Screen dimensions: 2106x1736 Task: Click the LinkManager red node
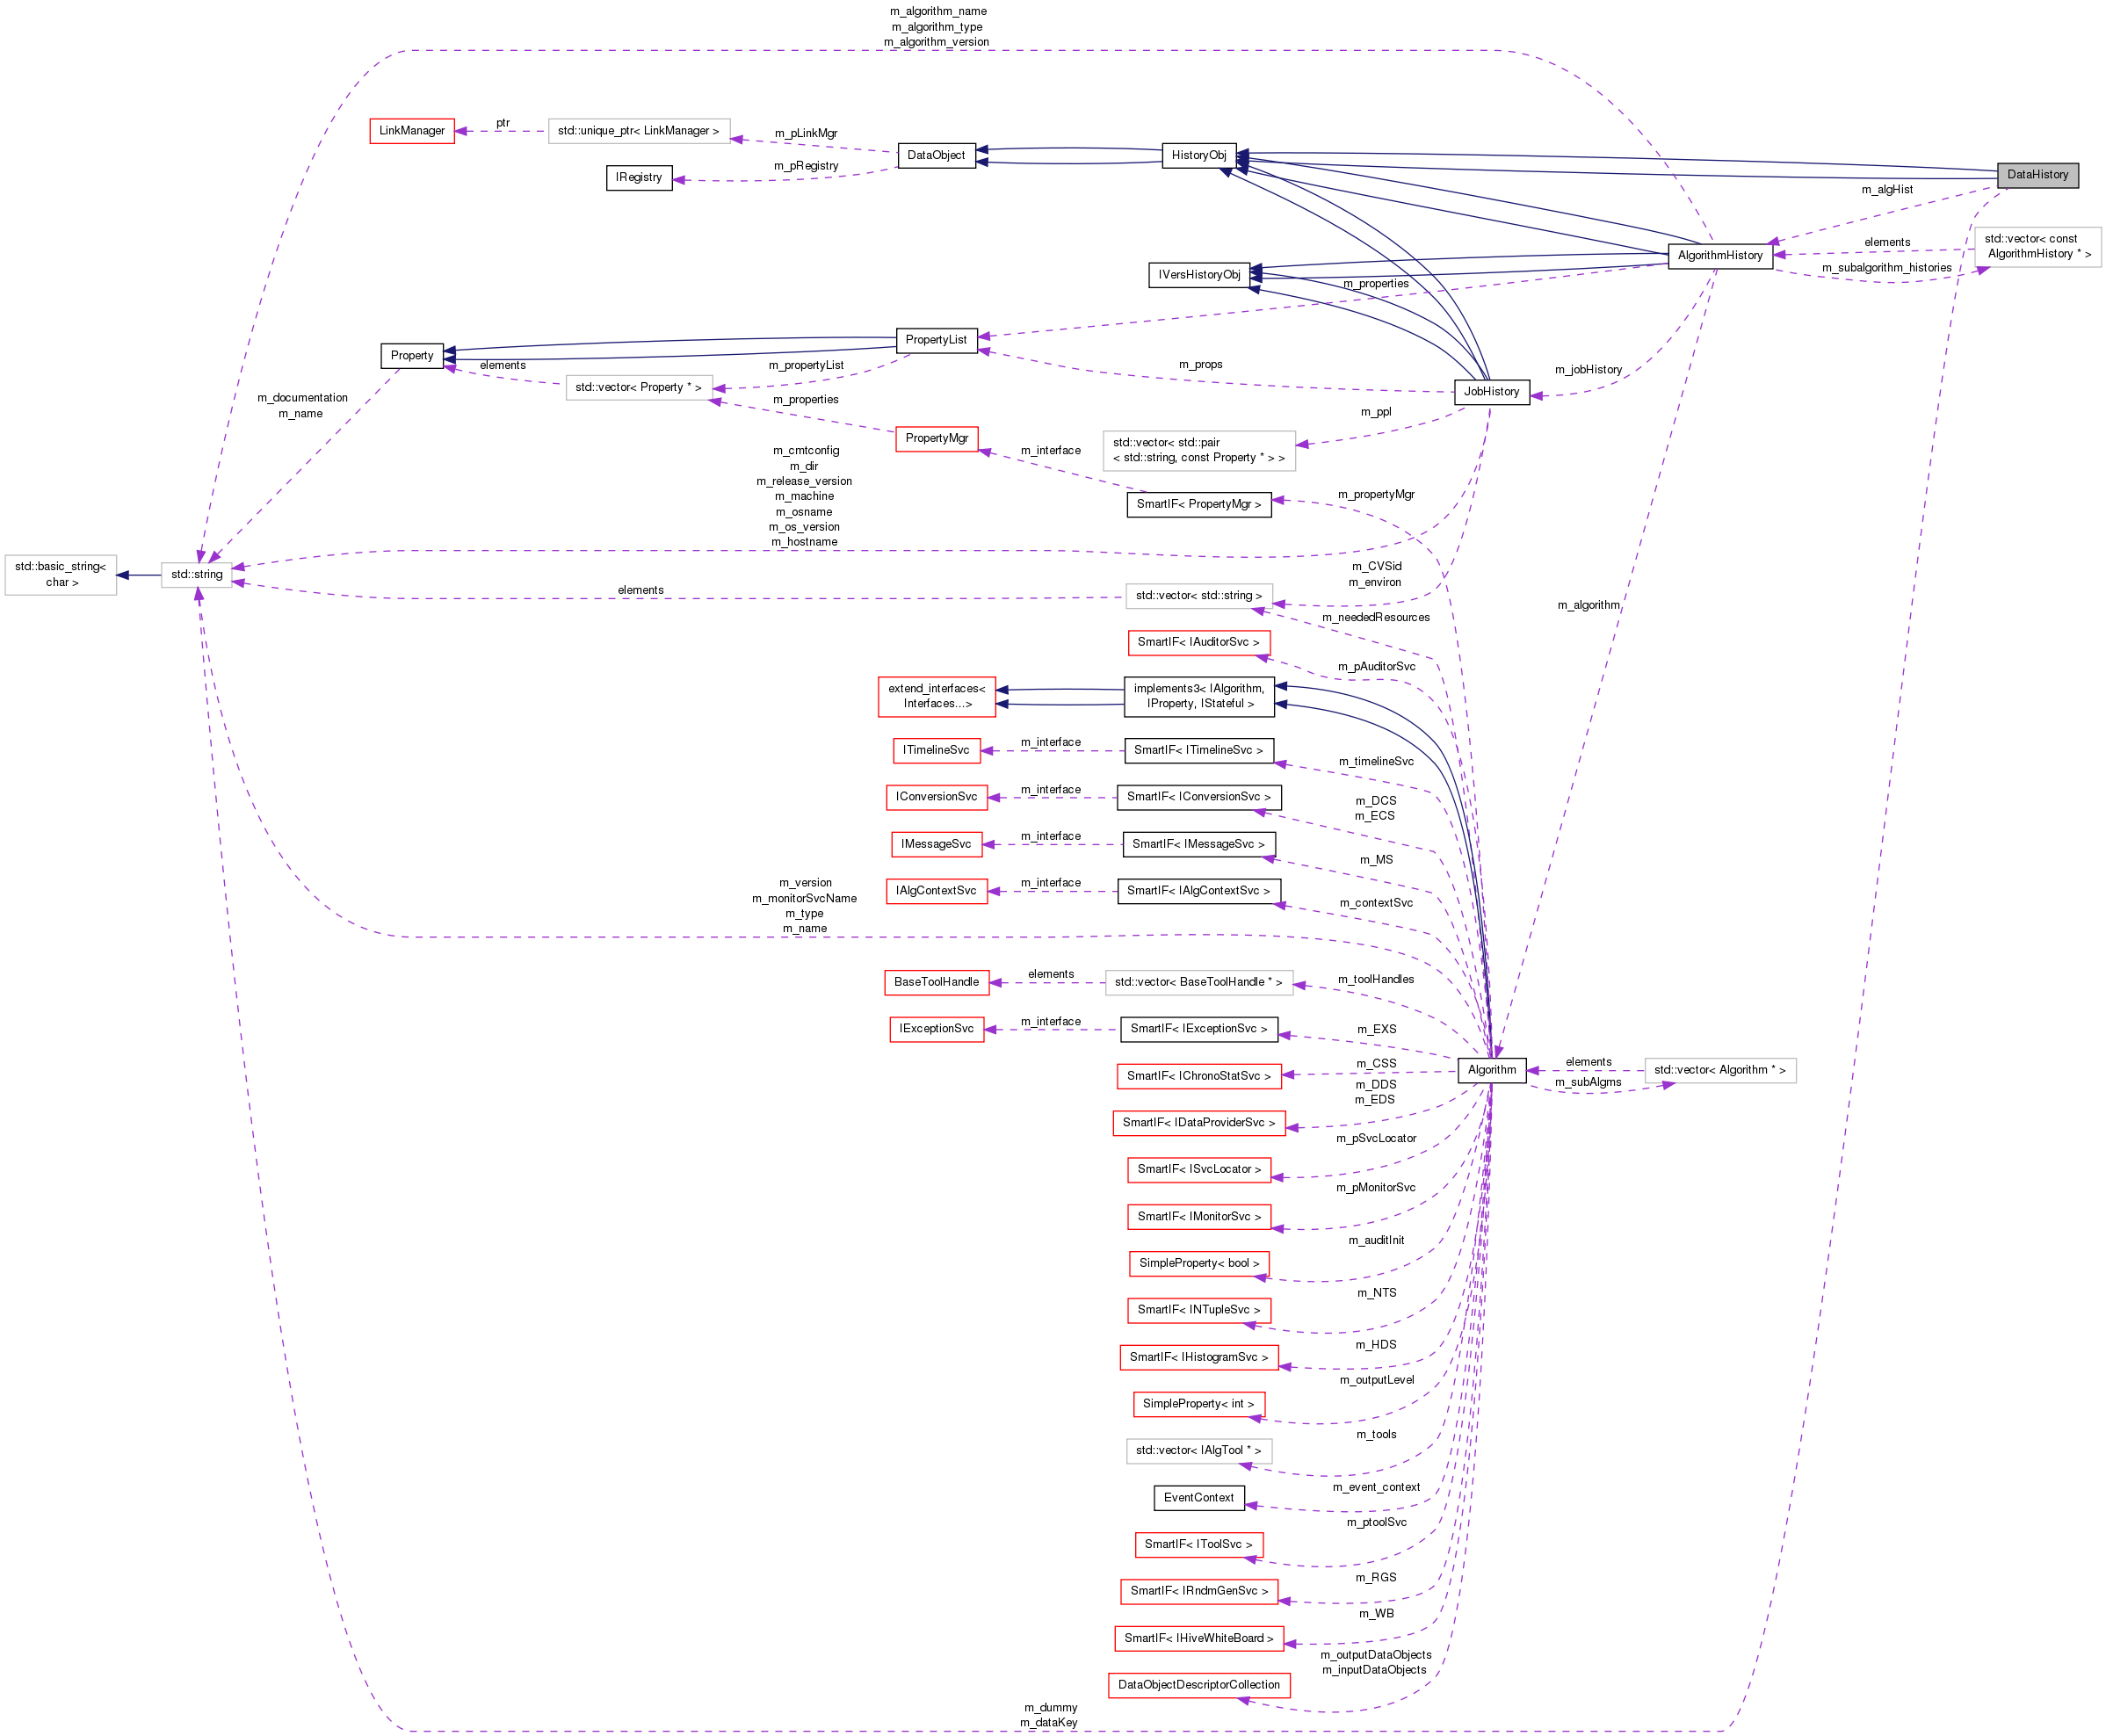click(412, 130)
